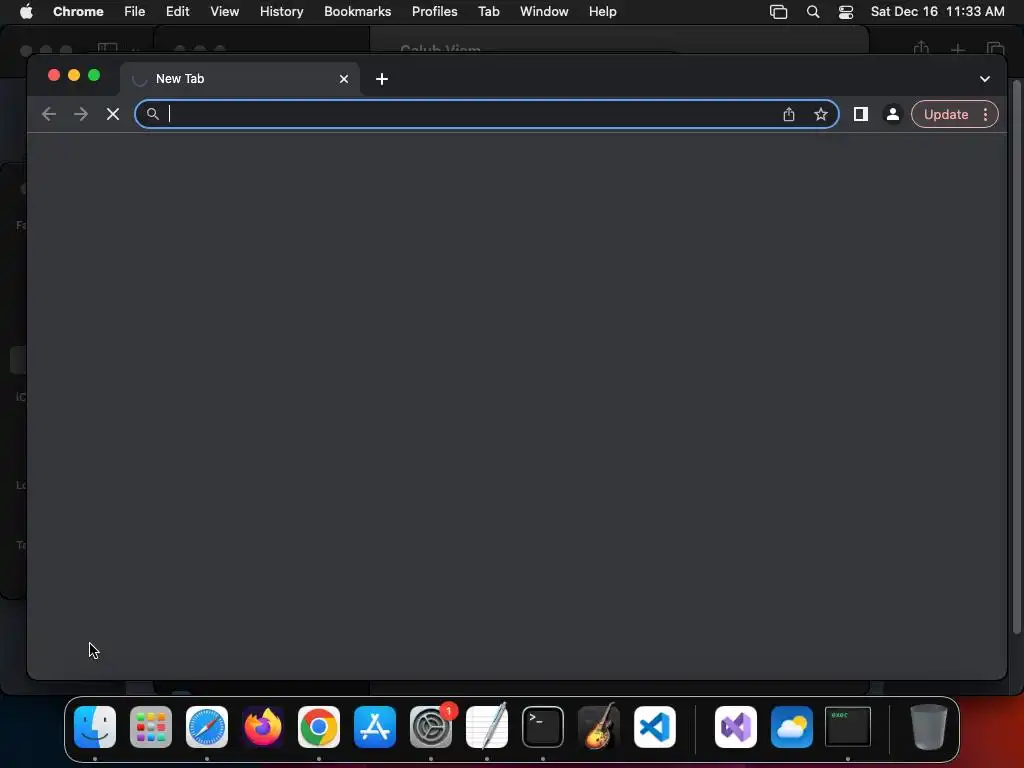Launch GarageBand from the Dock
Screen dimensions: 1024x768
(599, 727)
